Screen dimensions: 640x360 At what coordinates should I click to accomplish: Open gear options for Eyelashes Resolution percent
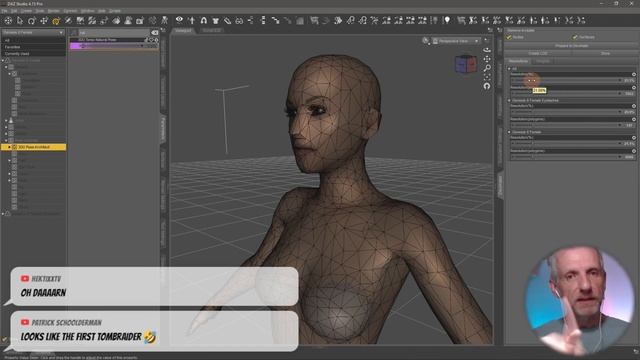tap(633, 106)
